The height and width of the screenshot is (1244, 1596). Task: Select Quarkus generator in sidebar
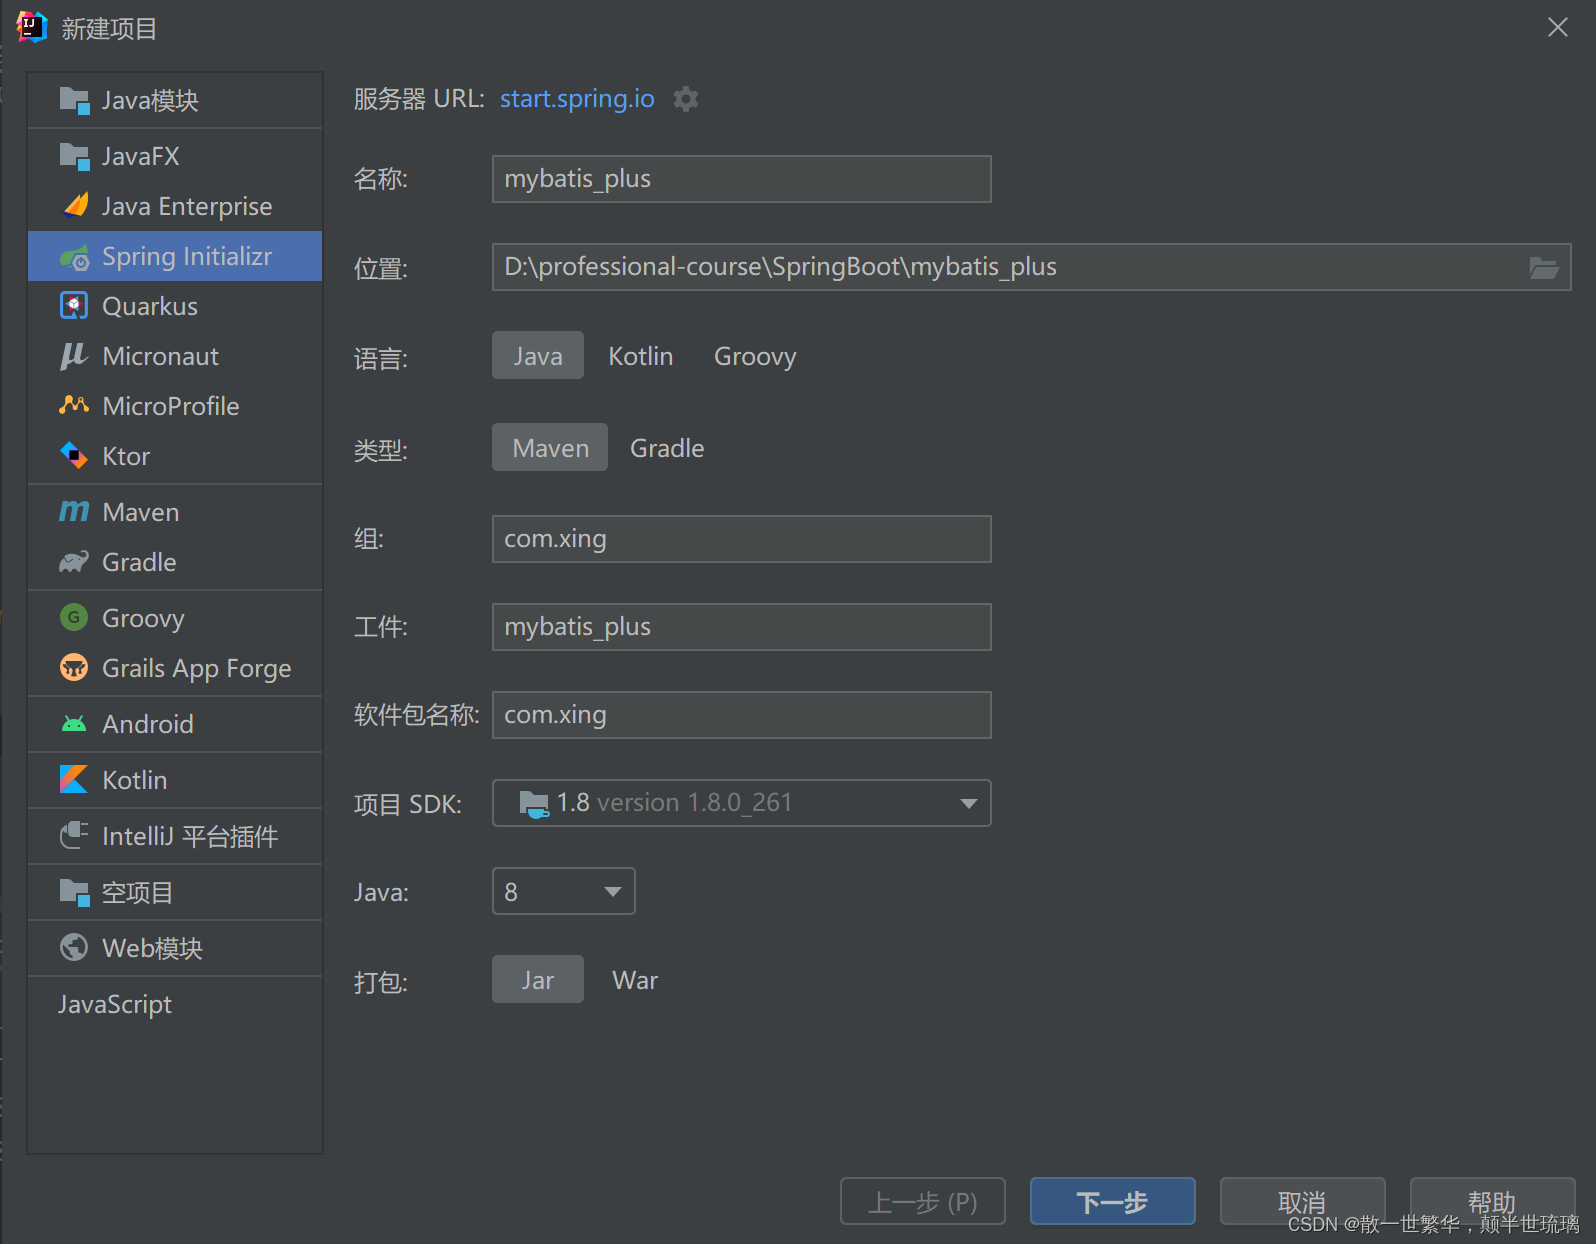175,306
